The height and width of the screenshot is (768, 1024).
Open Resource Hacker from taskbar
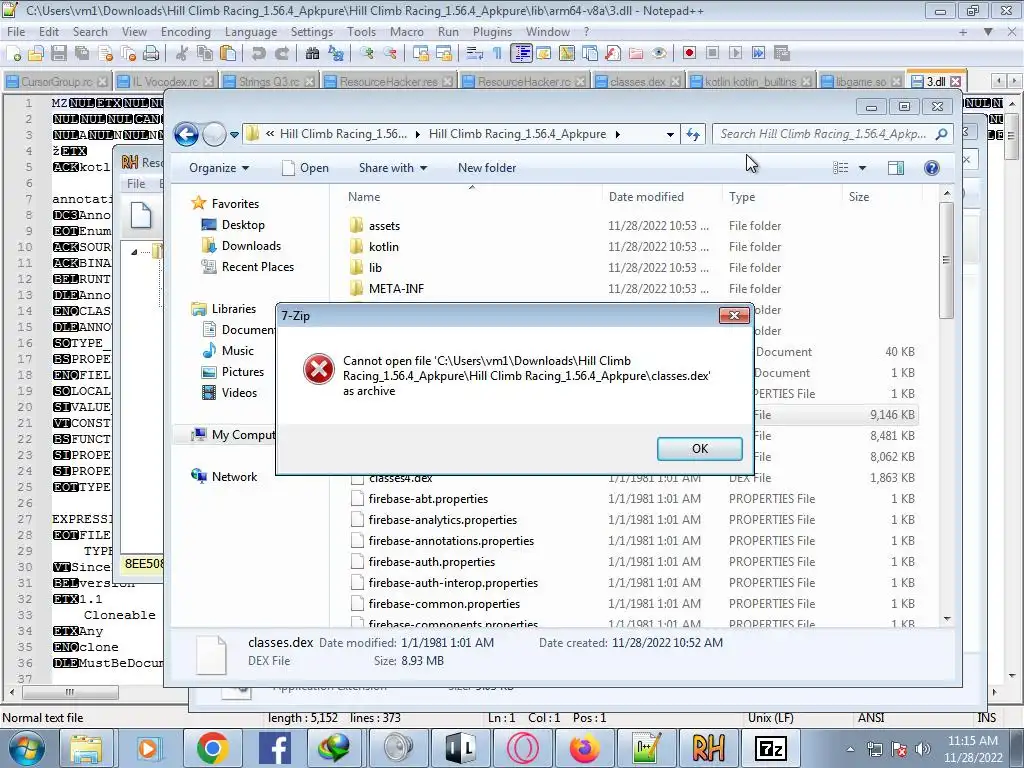[709, 748]
